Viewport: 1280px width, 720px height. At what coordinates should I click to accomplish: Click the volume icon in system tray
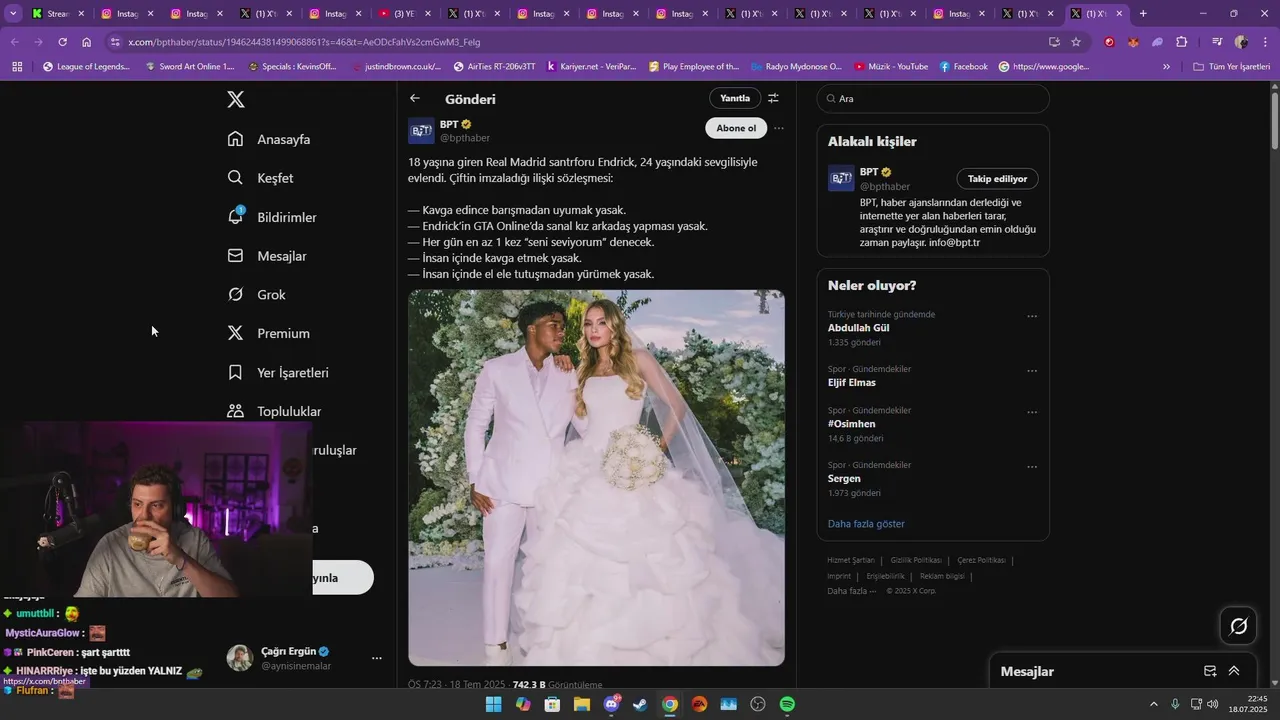(x=1213, y=704)
